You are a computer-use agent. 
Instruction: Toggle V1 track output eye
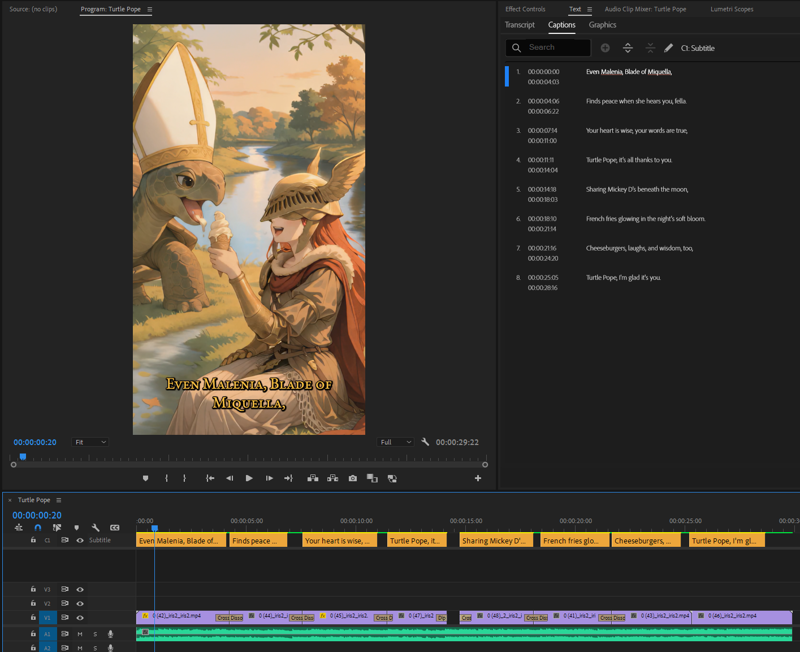(80, 617)
